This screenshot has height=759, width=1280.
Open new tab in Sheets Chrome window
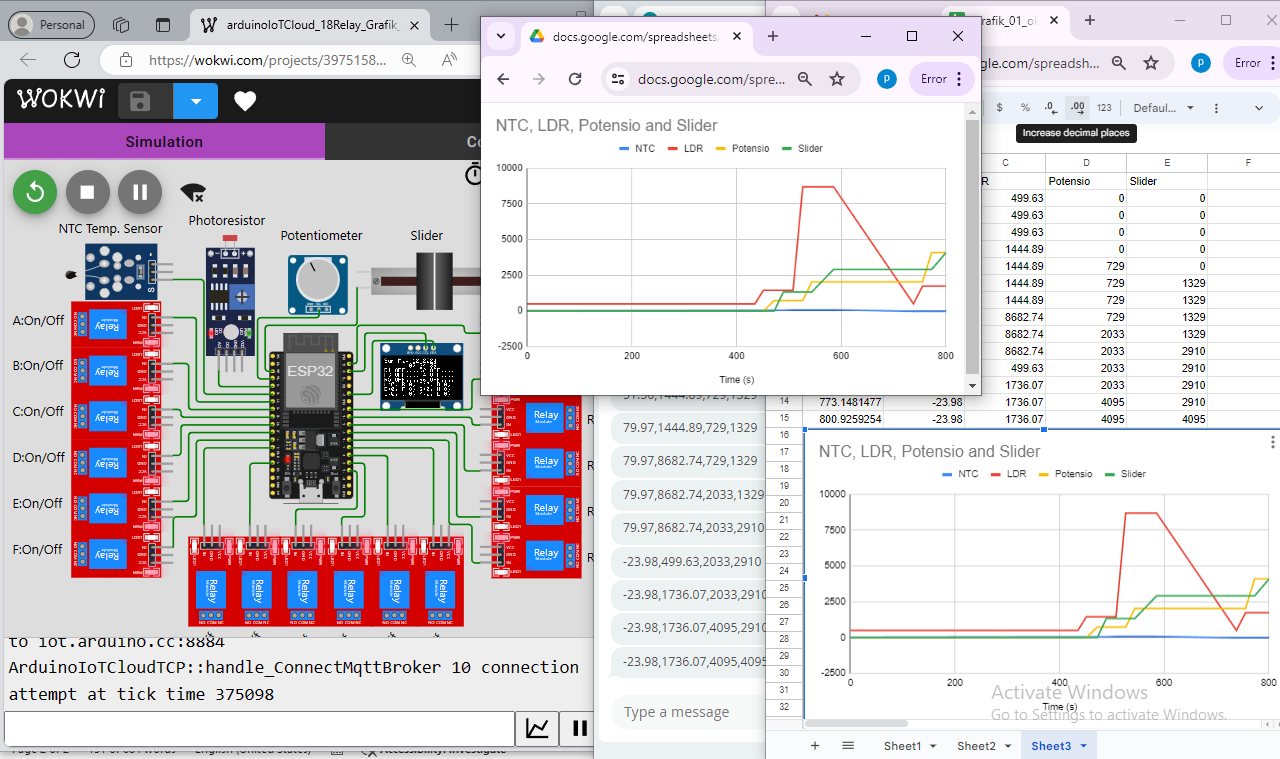coord(1090,20)
